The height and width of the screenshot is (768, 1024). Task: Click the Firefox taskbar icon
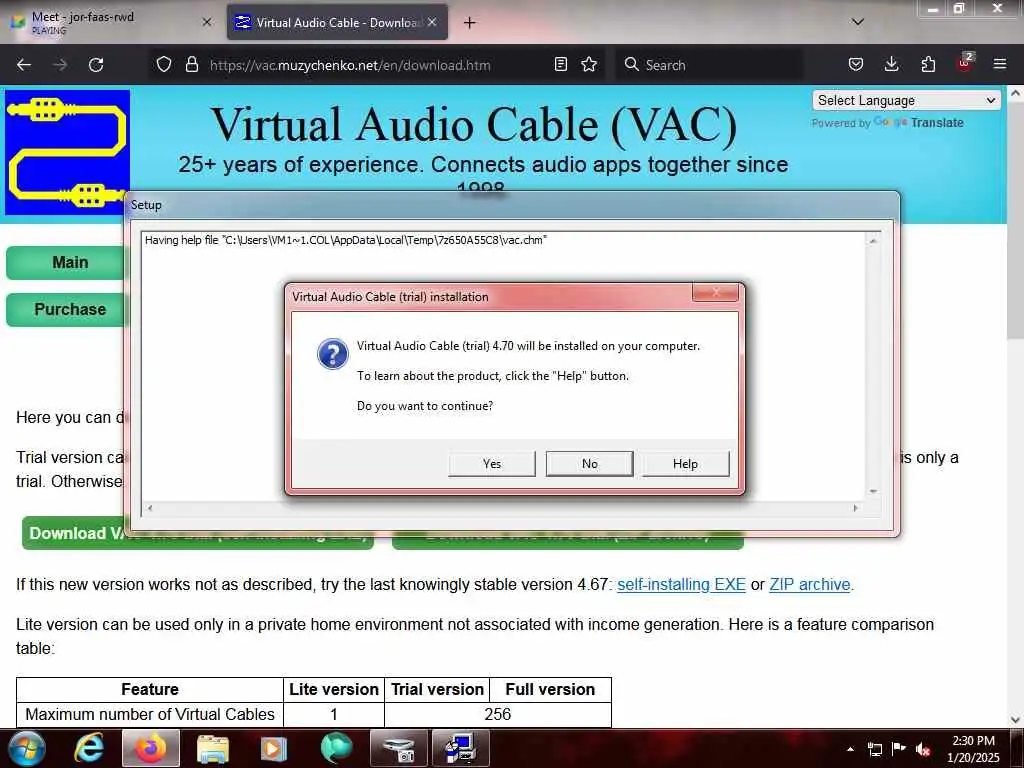click(151, 748)
